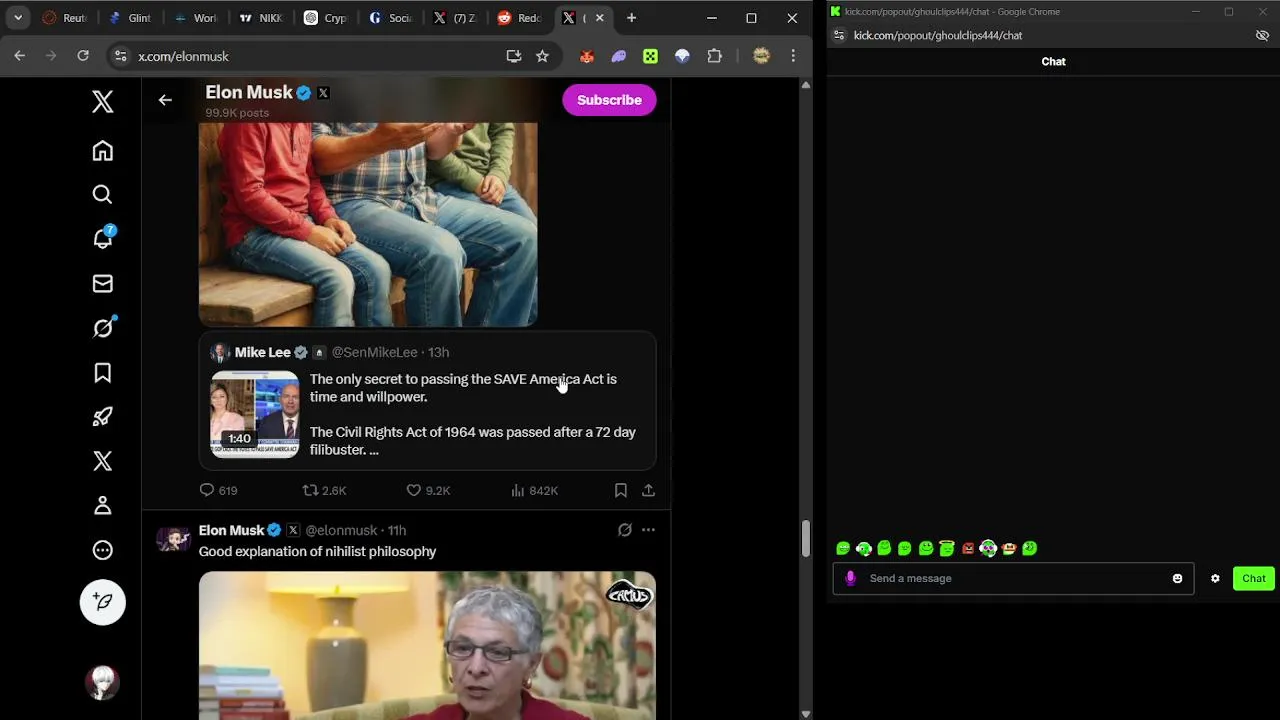Open account avatar at sidebar bottom

point(102,683)
